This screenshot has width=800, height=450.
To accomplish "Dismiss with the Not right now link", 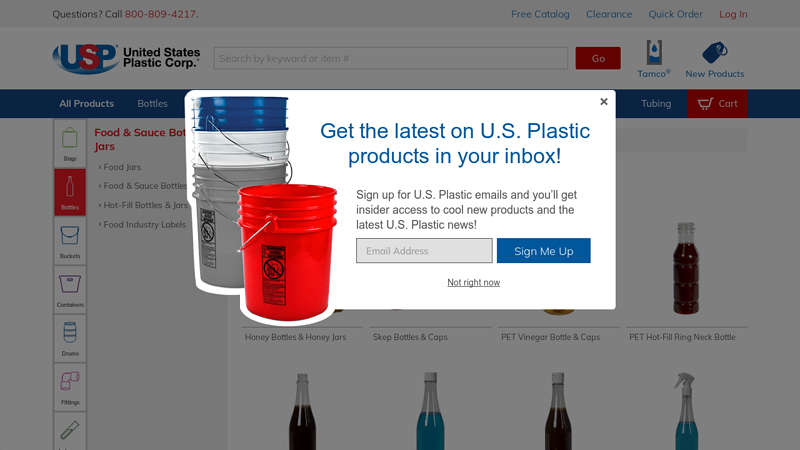I will 473,282.
